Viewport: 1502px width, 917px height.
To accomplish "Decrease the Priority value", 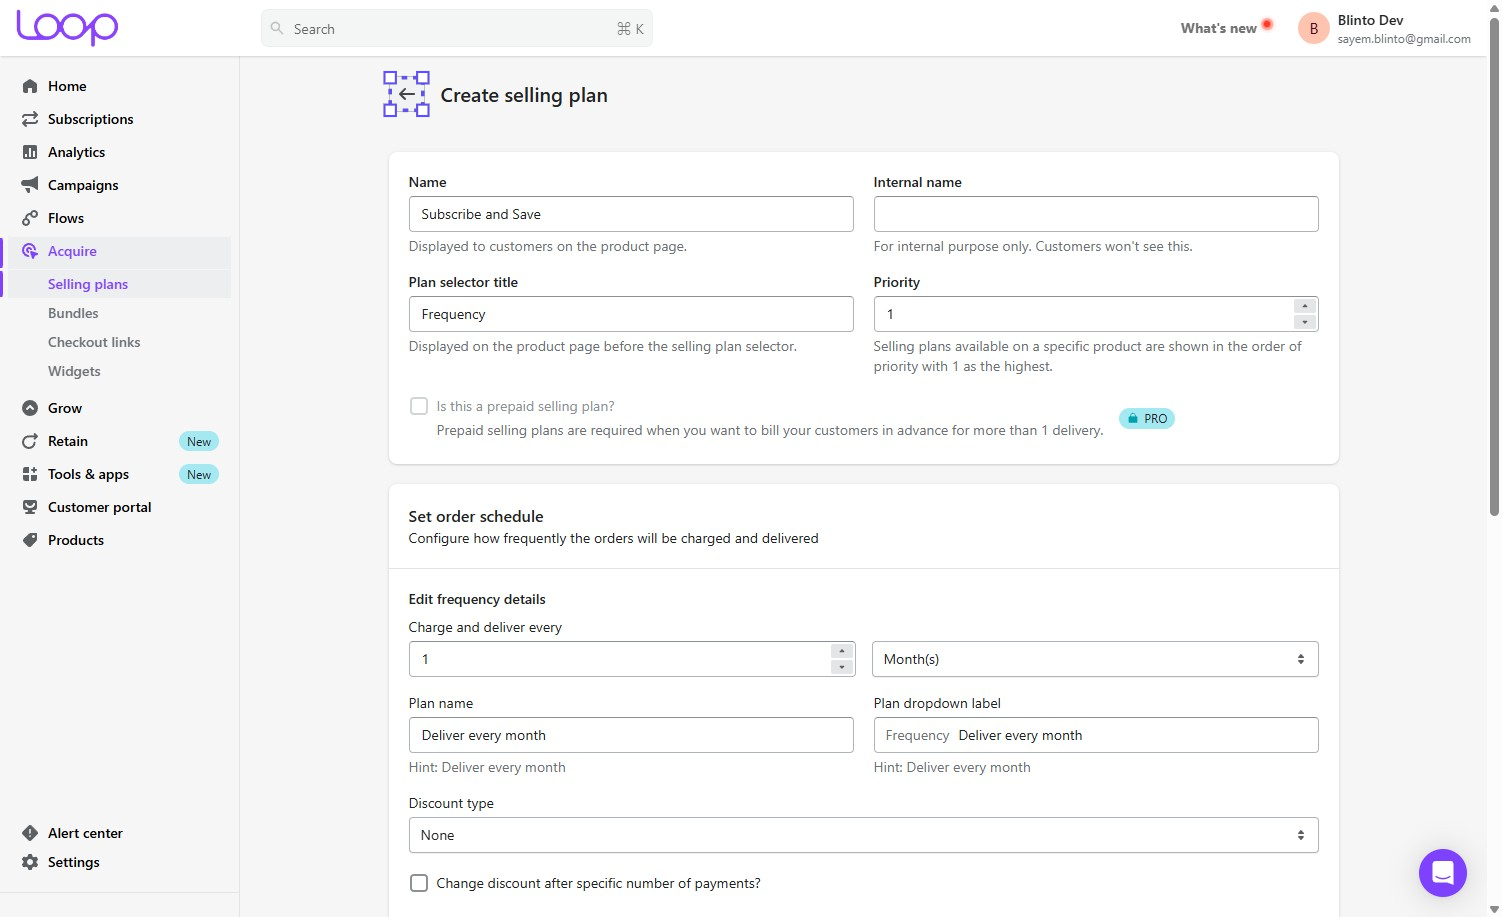I will pos(1304,322).
